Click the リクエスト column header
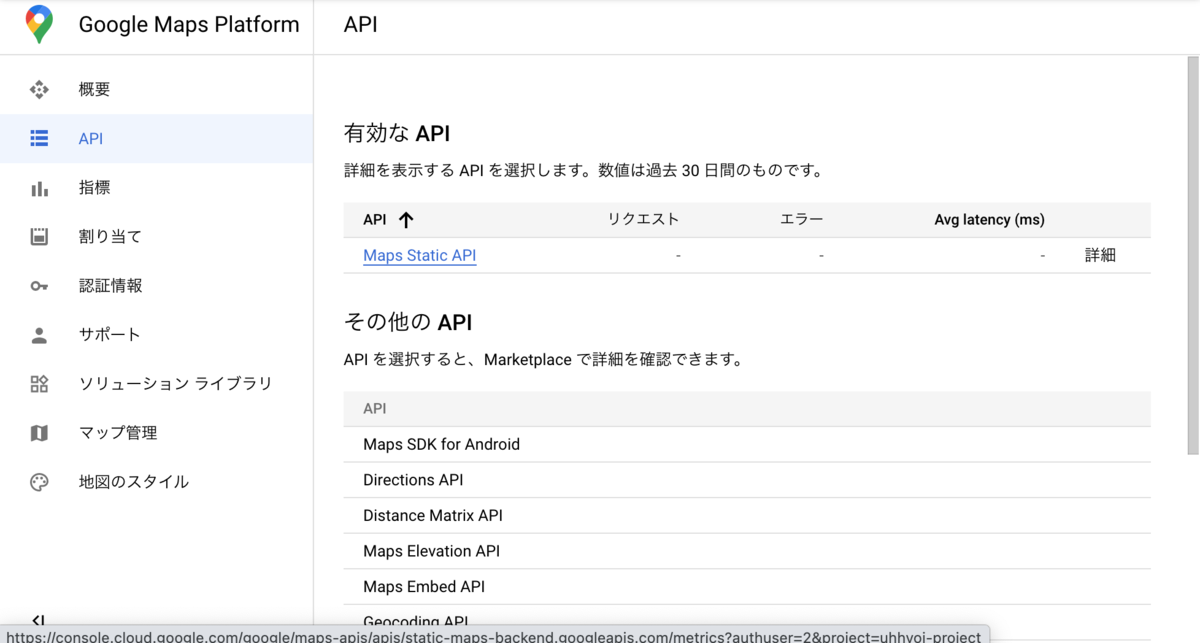The width and height of the screenshot is (1200, 643). [643, 220]
